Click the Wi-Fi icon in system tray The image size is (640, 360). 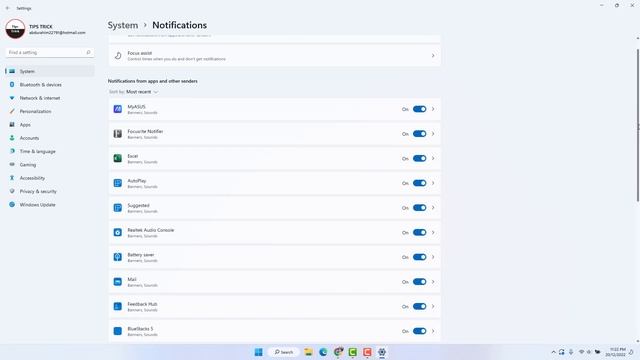point(581,352)
